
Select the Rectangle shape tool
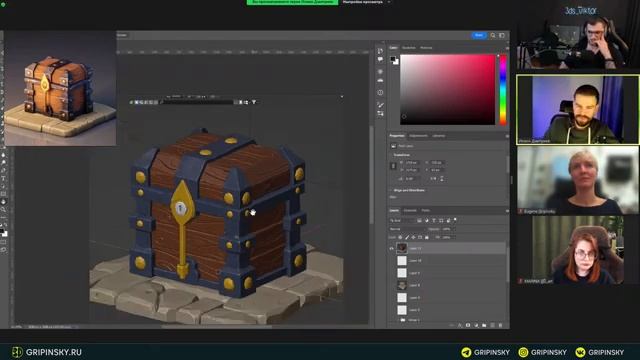[x=3, y=194]
